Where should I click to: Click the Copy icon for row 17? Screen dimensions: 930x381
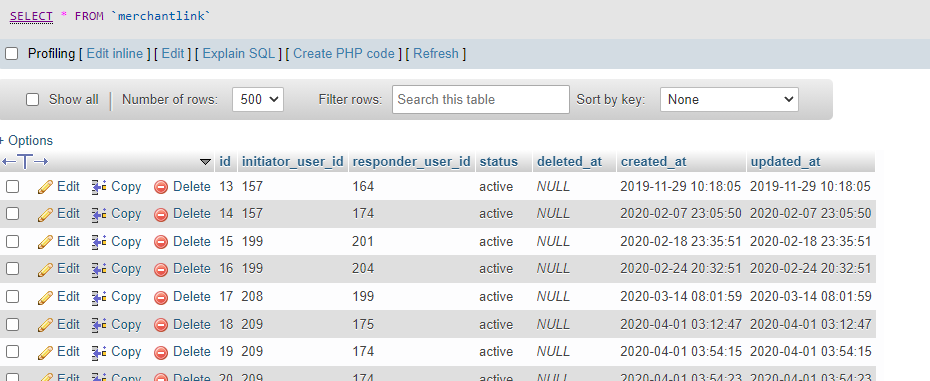coord(99,297)
